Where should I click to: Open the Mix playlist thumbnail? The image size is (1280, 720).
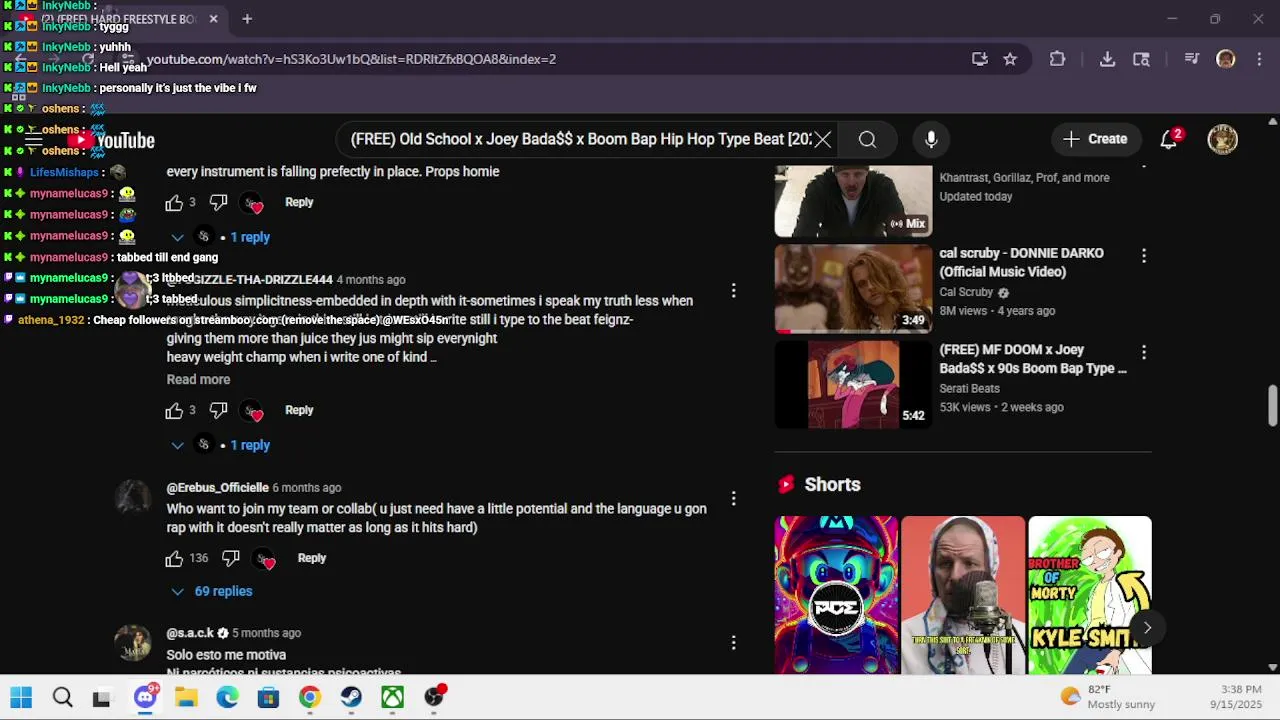[853, 200]
